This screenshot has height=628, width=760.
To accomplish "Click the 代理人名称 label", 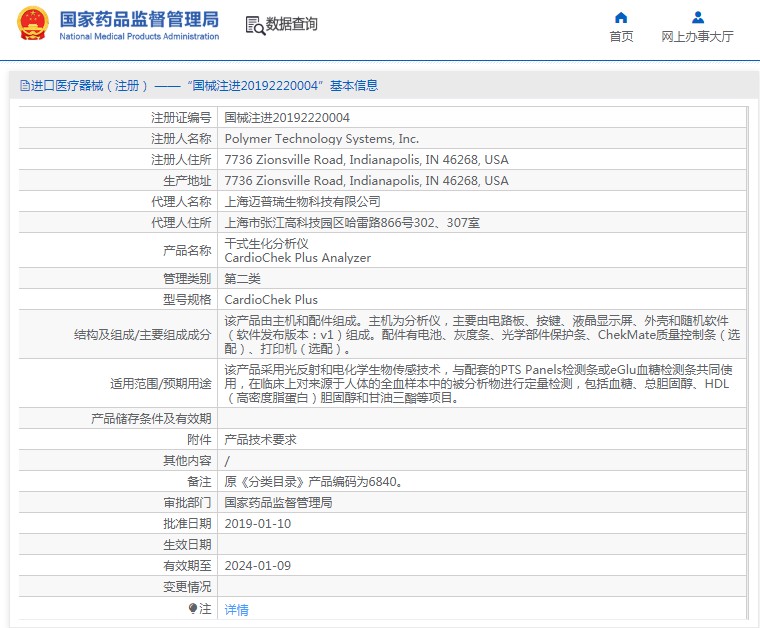I will (181, 202).
